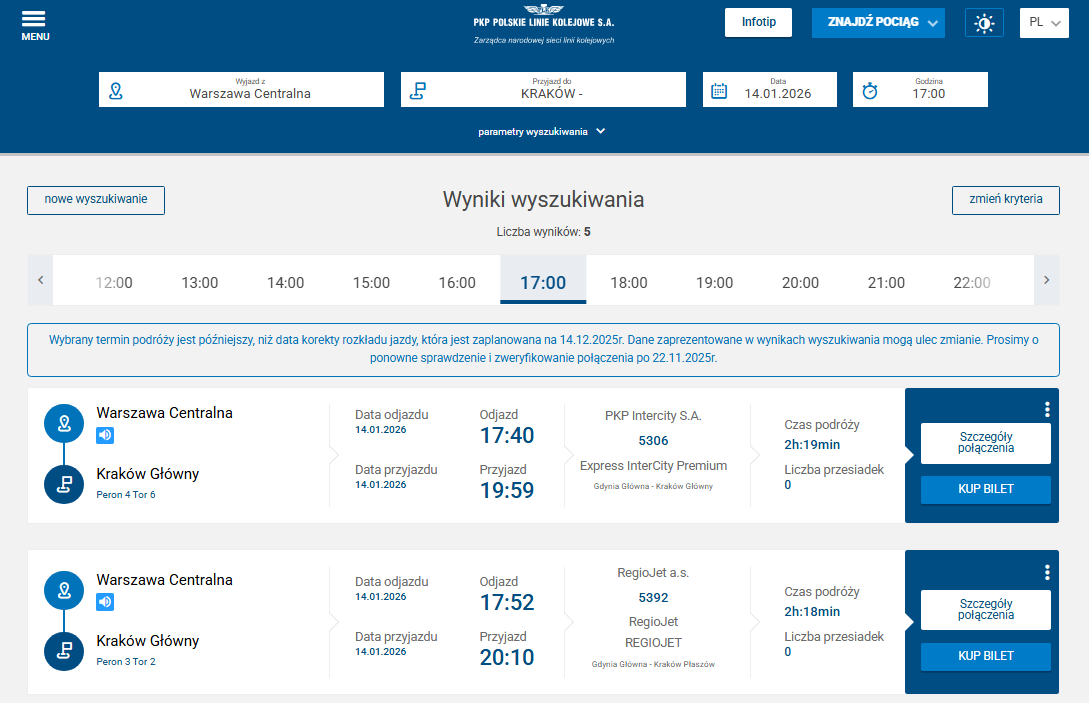Click departure station icon for train 5392
This screenshot has height=703, width=1089.
point(64,590)
